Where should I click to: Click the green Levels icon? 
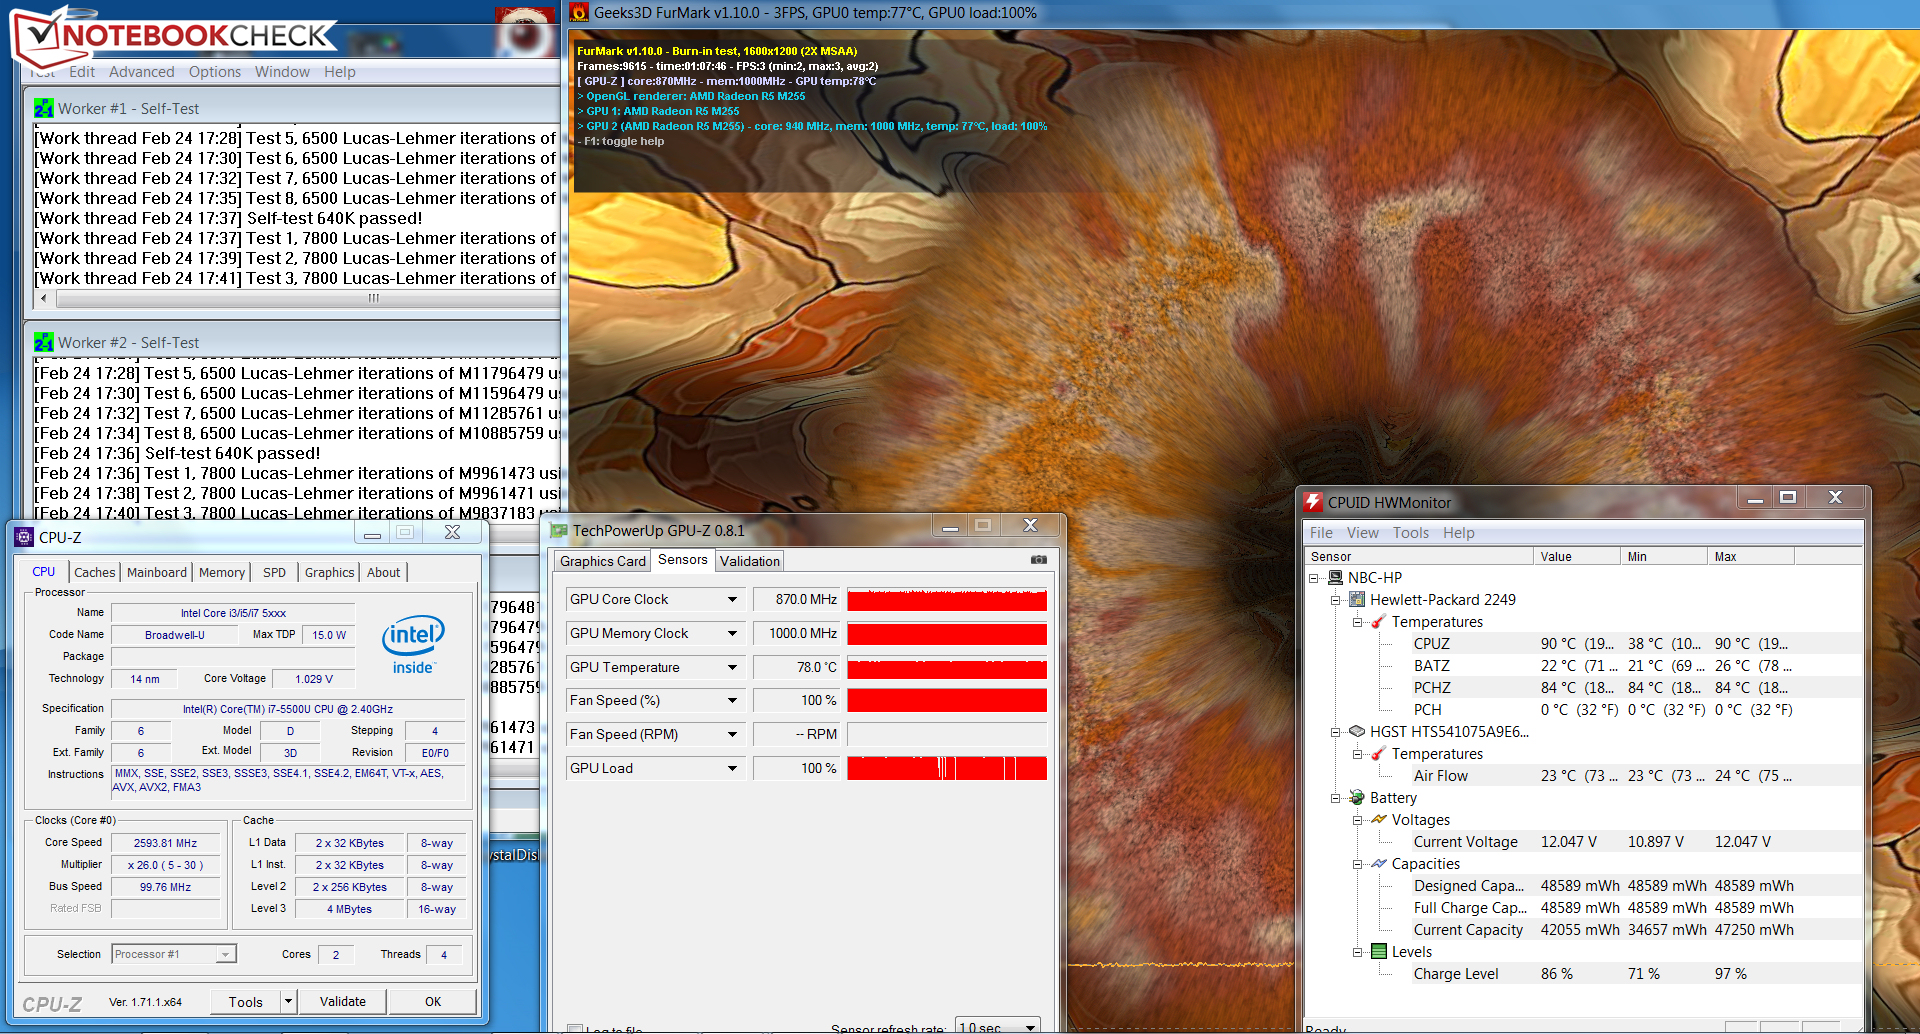click(1379, 952)
